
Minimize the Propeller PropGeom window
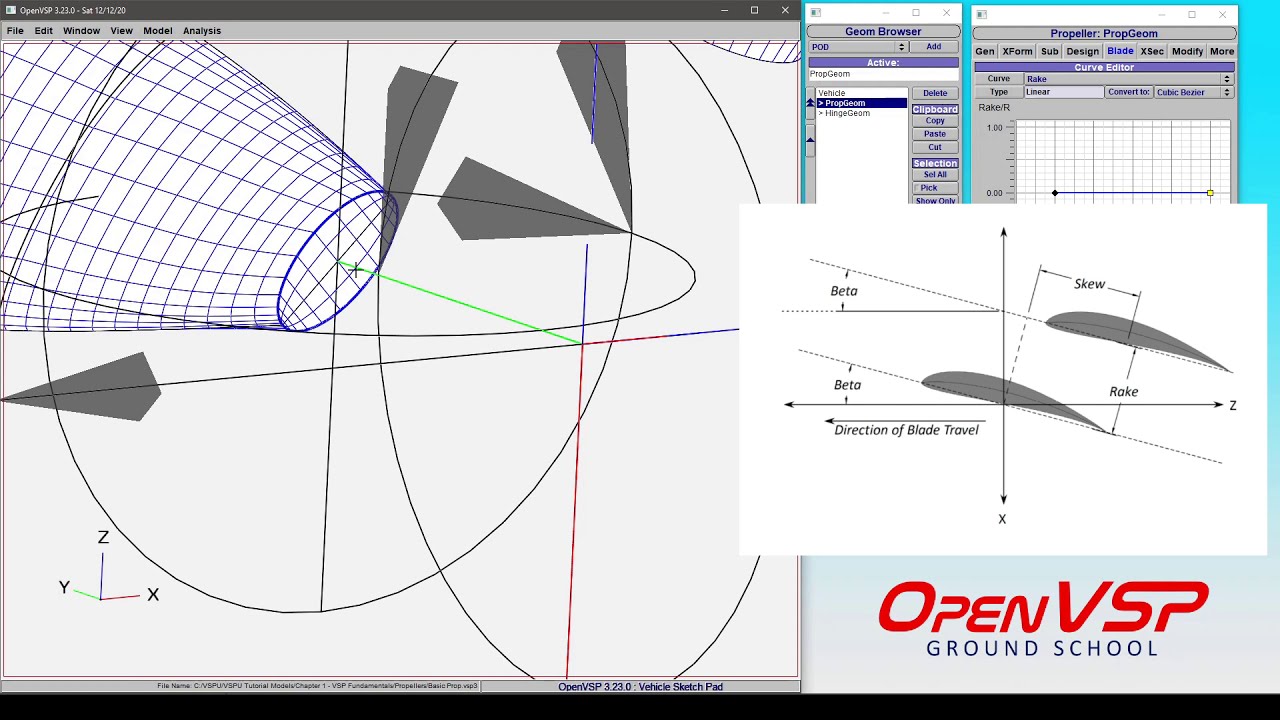[1161, 14]
